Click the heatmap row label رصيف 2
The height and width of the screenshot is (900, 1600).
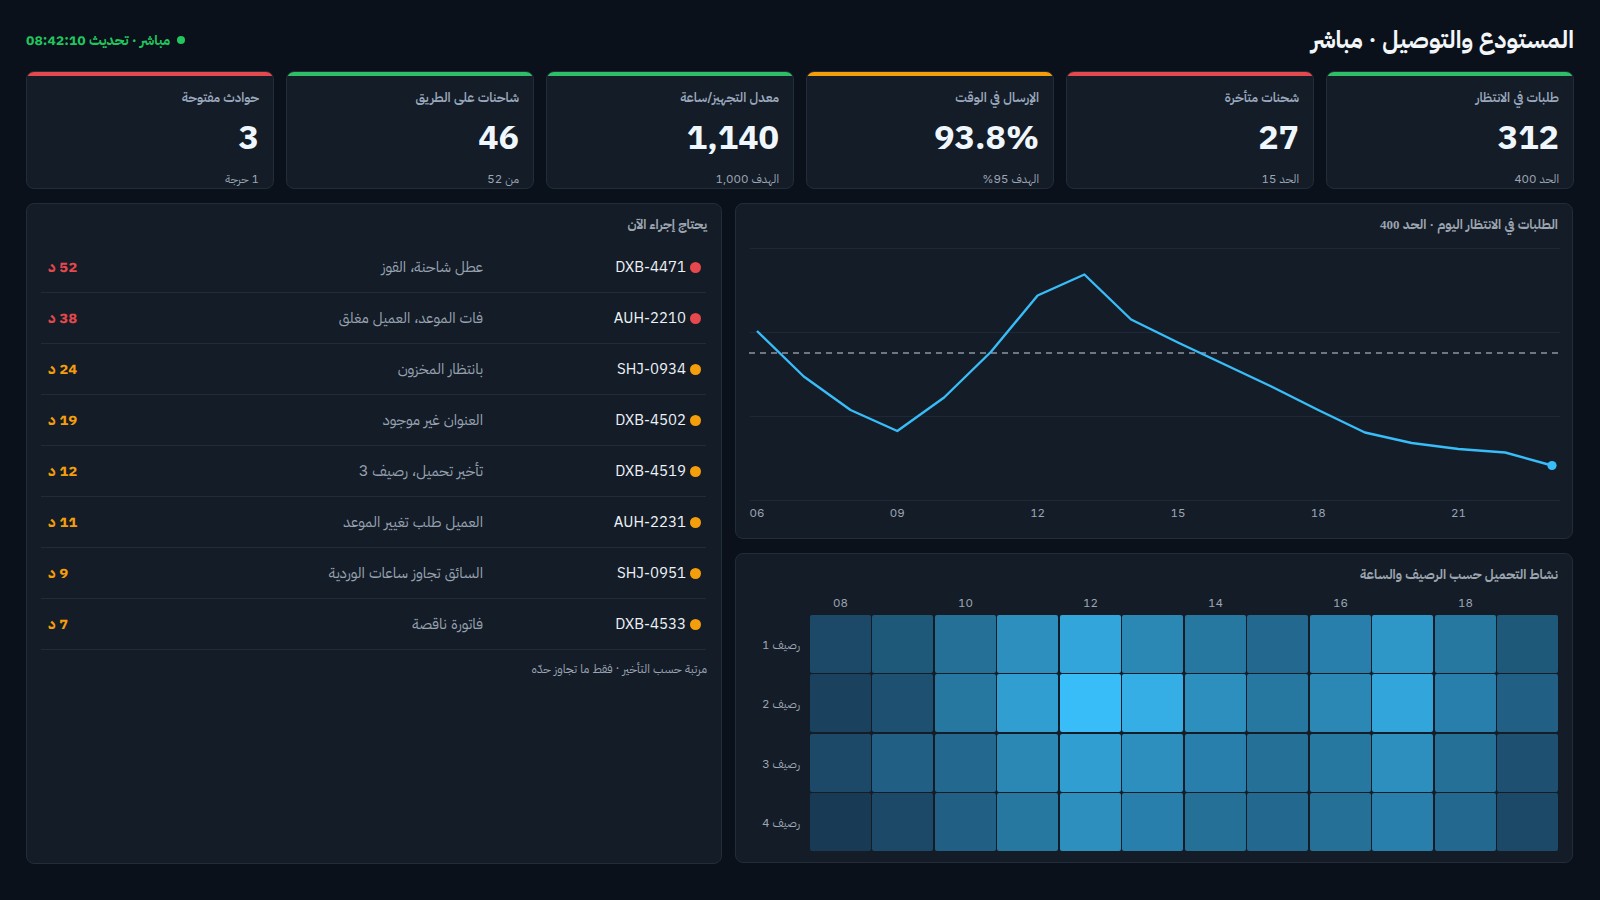781,704
